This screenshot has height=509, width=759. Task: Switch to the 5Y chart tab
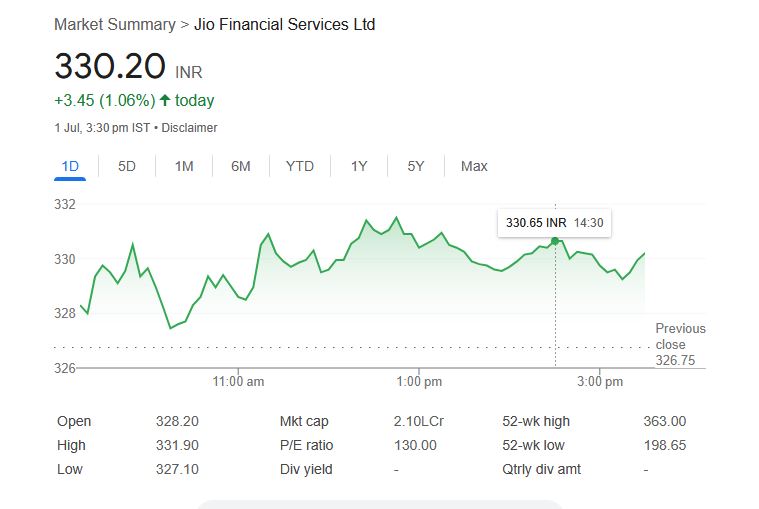(416, 166)
